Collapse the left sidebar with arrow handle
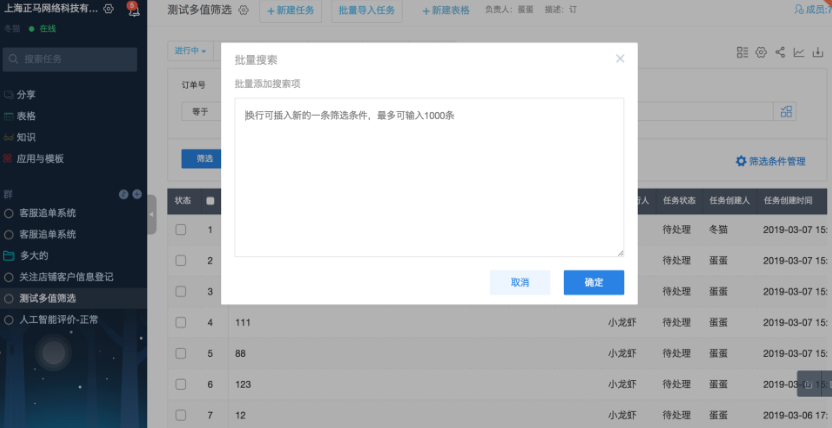The height and width of the screenshot is (428, 832). click(151, 214)
